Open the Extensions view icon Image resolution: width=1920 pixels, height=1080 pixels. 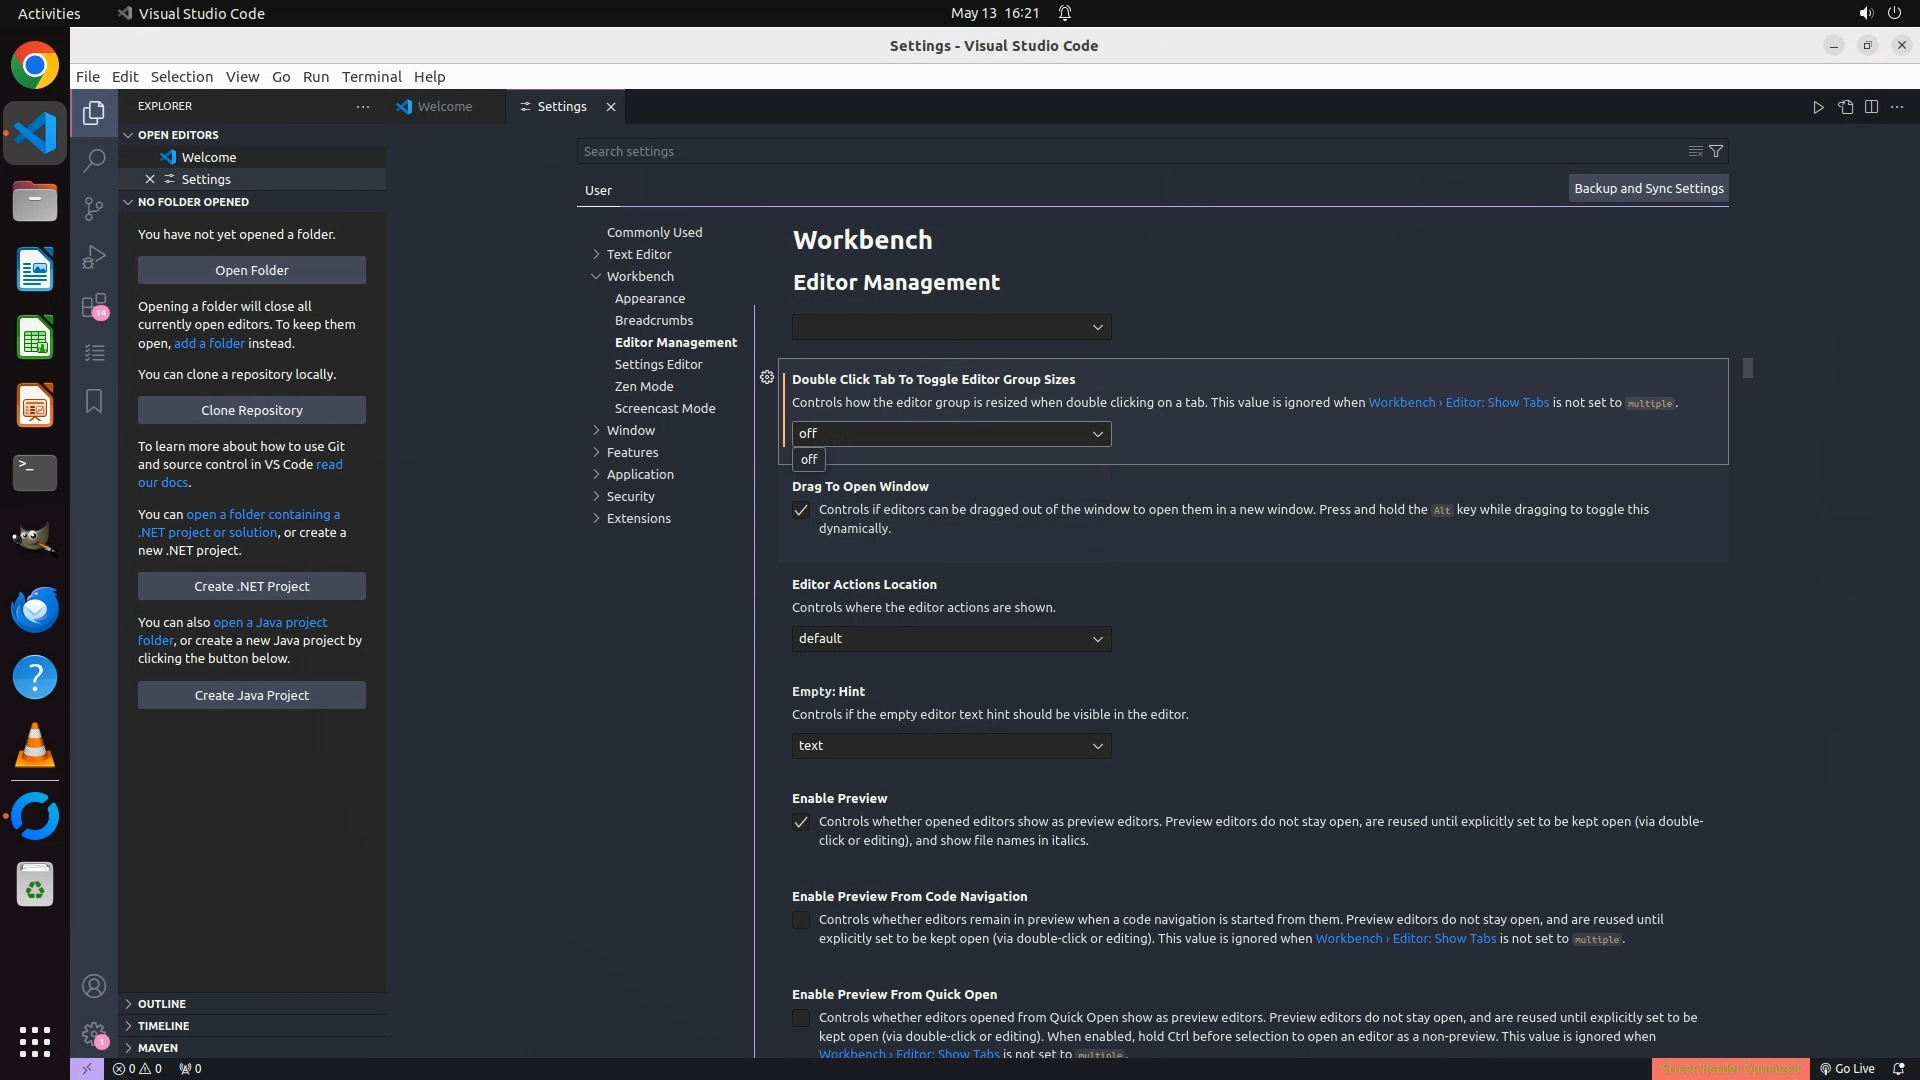click(94, 305)
